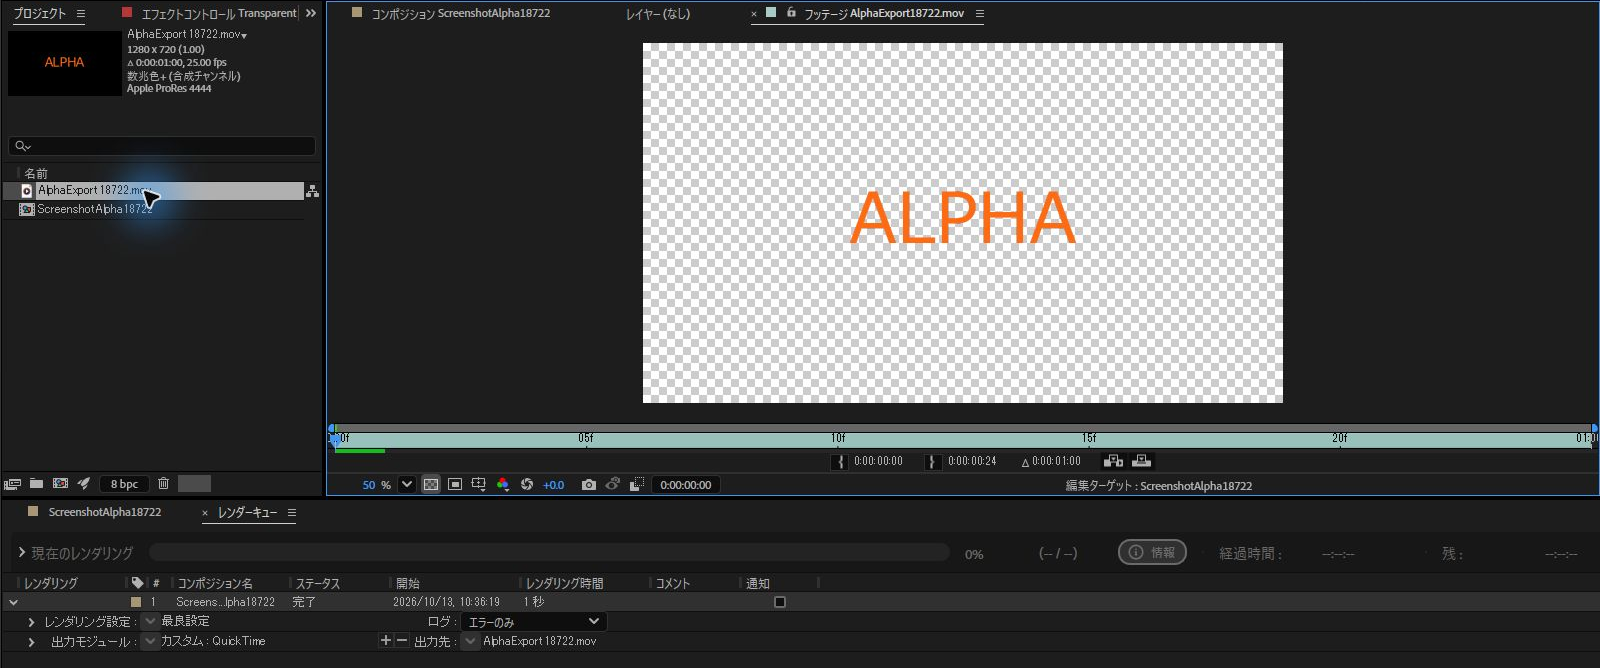Open footage viewer panel menu icon
Screen dimensions: 1600x668
(x=980, y=14)
